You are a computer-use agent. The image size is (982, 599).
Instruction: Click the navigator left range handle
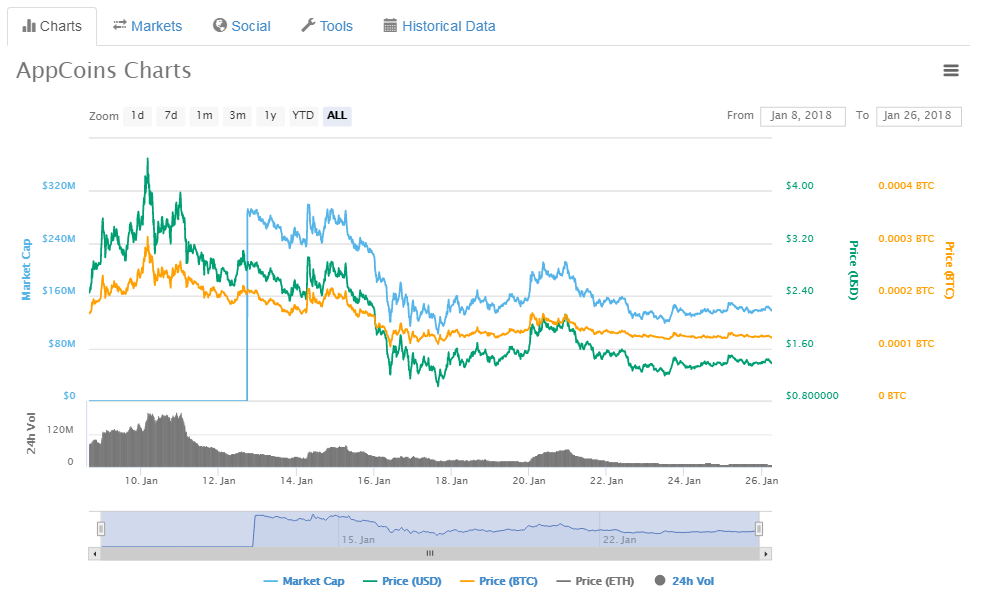tap(101, 529)
